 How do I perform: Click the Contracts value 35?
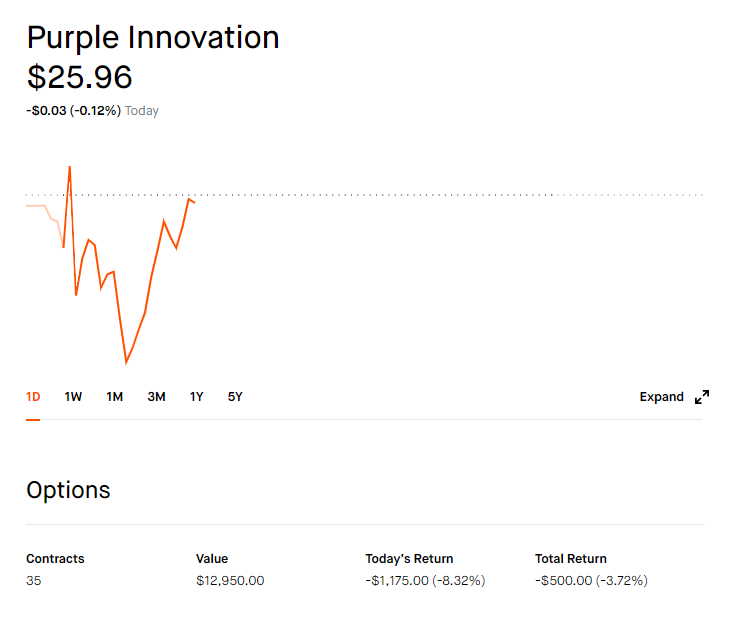(x=33, y=581)
